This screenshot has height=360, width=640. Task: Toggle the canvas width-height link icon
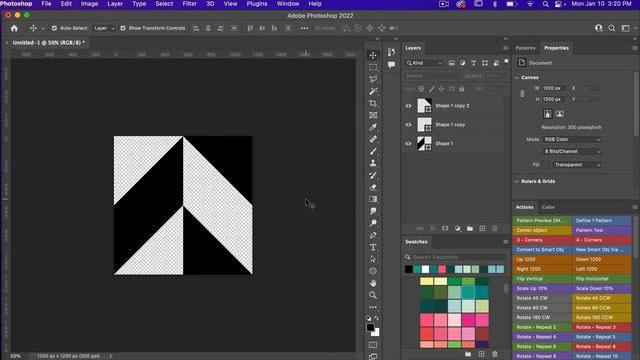click(522, 94)
